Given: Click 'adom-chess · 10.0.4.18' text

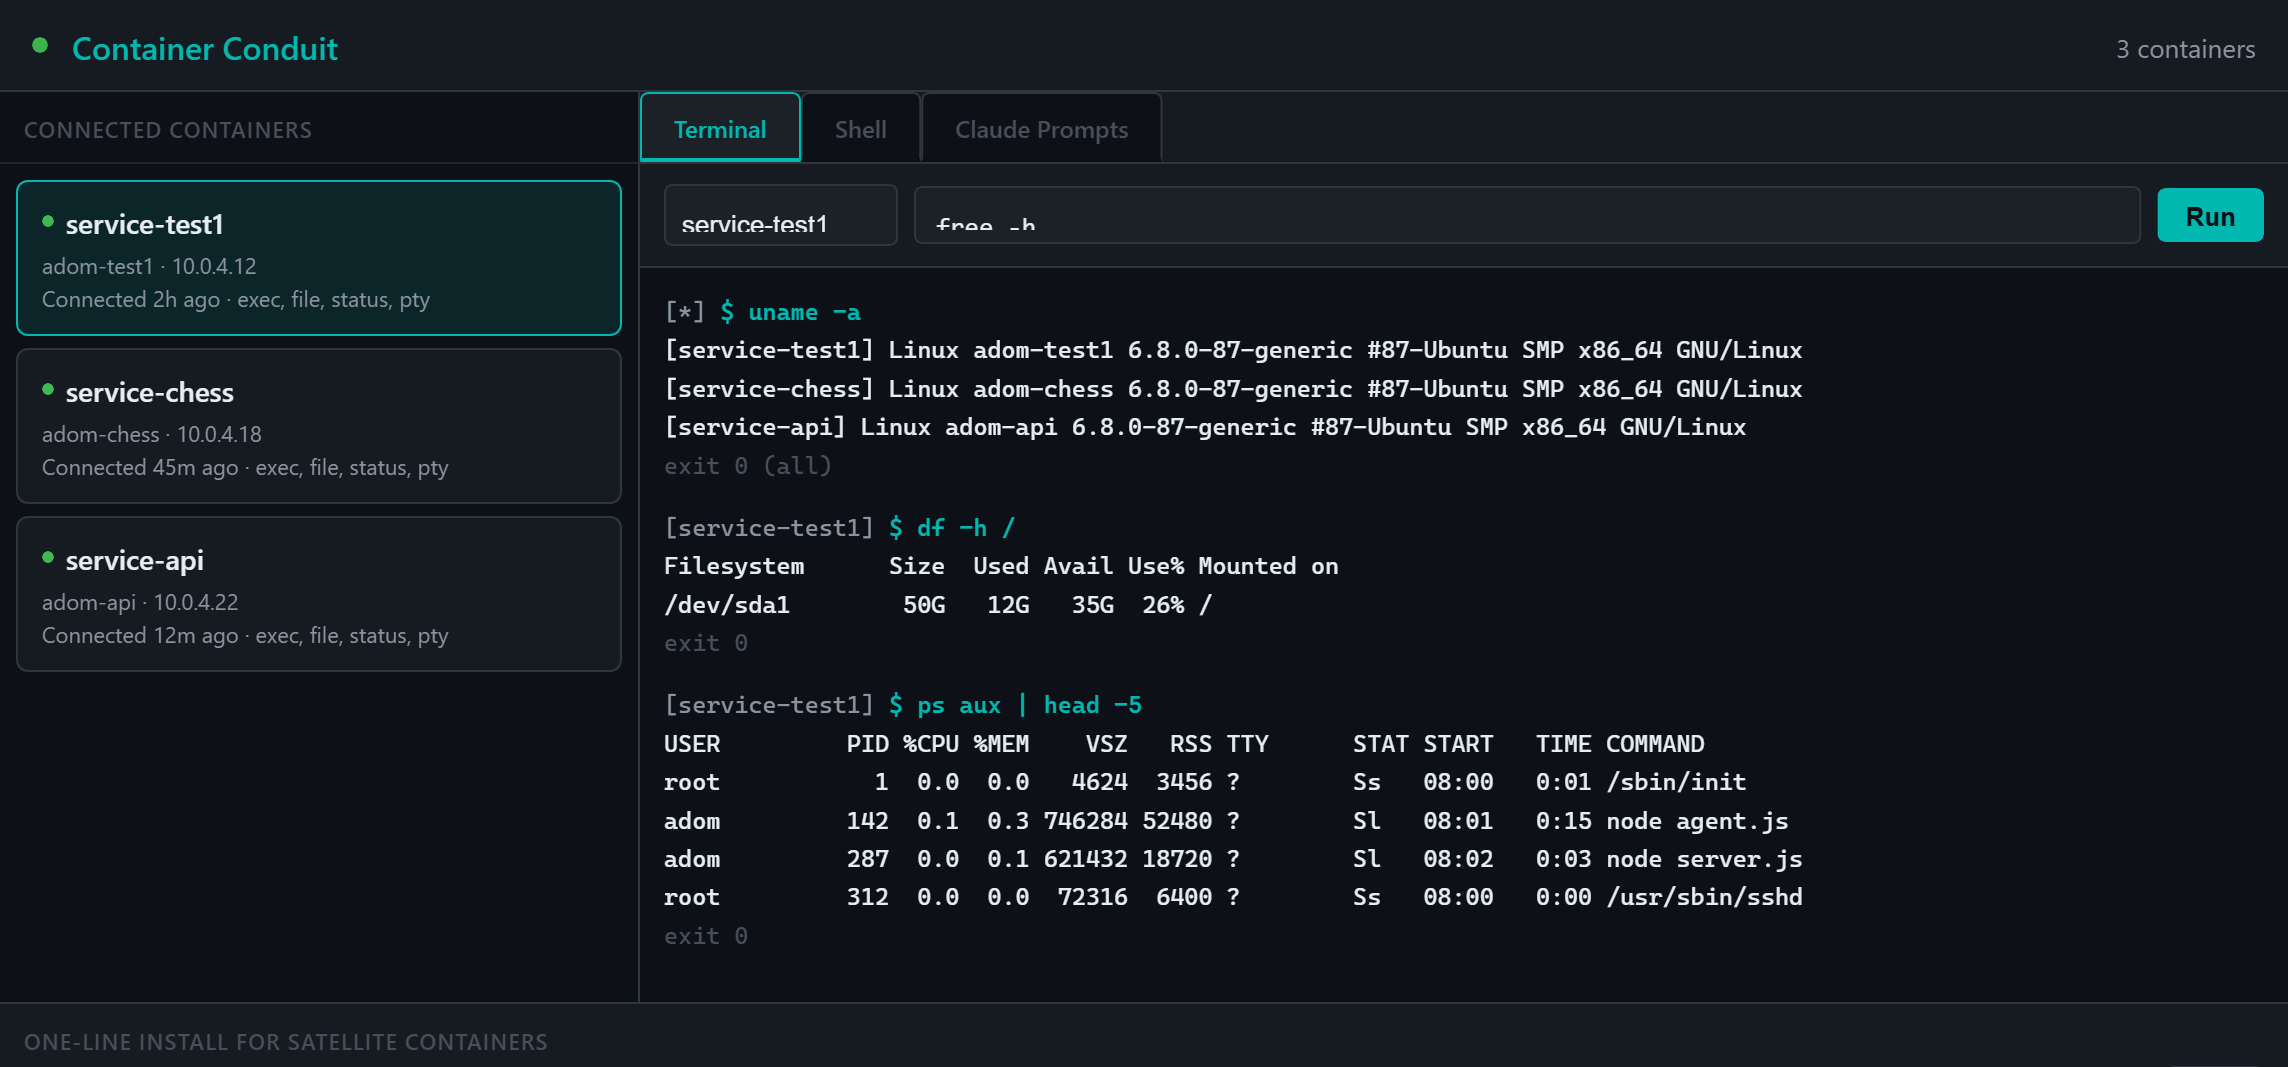Looking at the screenshot, I should click(x=152, y=434).
